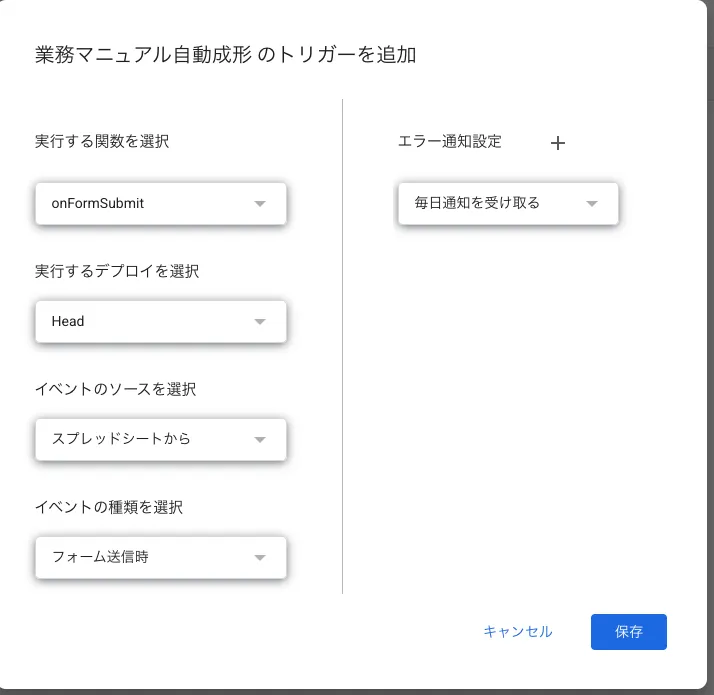Open the onFormSubmit function selector
The width and height of the screenshot is (714, 695).
(161, 204)
